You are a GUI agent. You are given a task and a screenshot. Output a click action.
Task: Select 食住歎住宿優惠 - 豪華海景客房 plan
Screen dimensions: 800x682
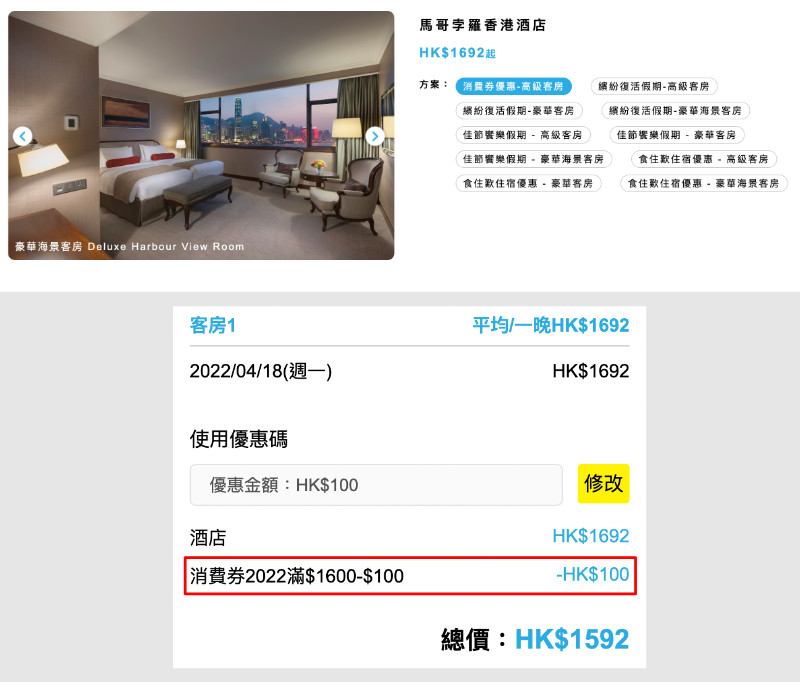[x=704, y=184]
